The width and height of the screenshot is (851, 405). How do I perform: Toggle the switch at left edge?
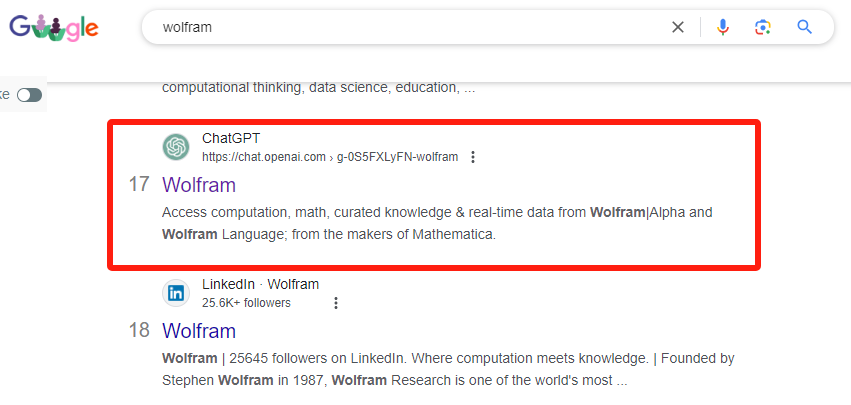[x=29, y=94]
